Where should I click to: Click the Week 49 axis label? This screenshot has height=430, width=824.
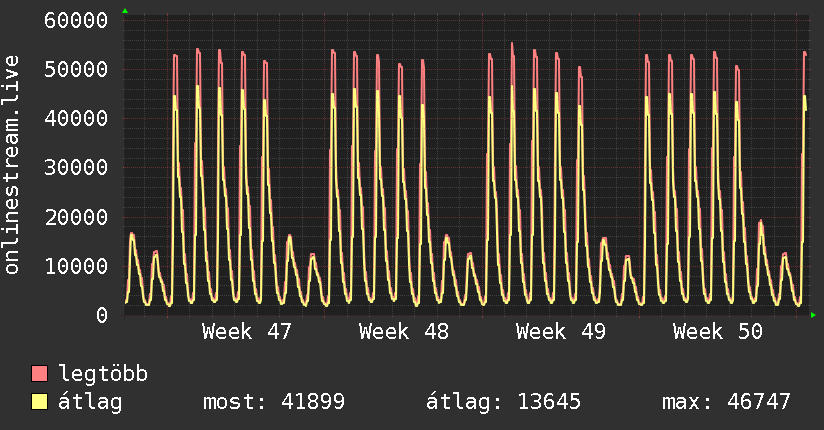pyautogui.click(x=561, y=332)
